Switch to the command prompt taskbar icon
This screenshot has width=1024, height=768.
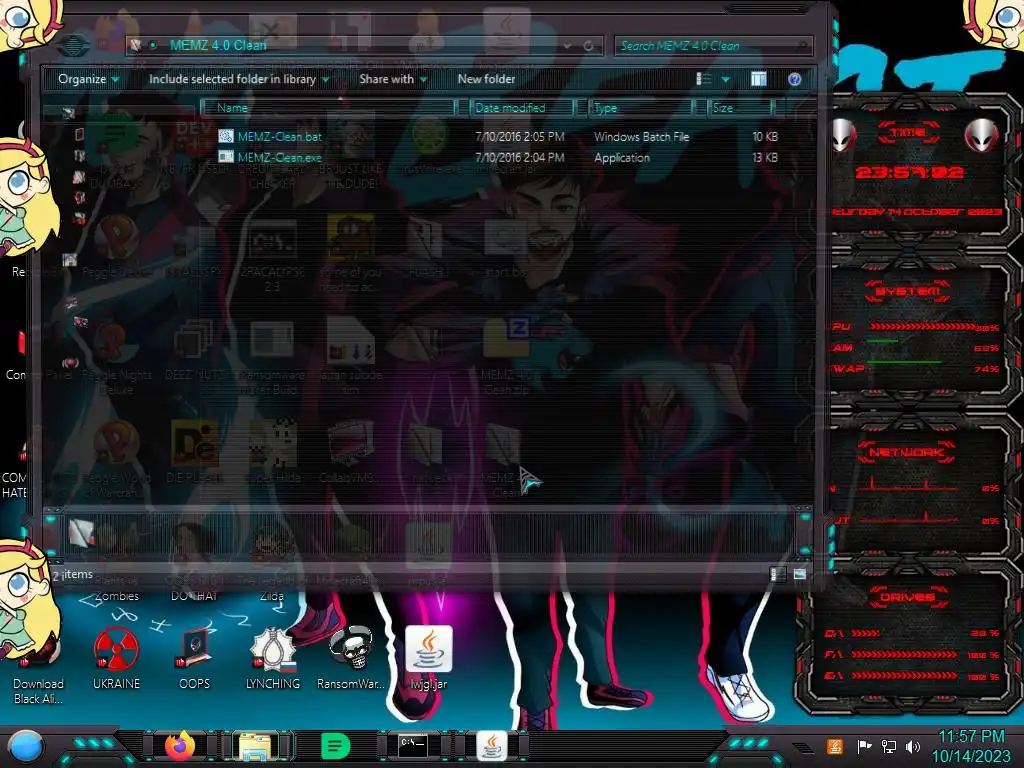click(x=413, y=745)
